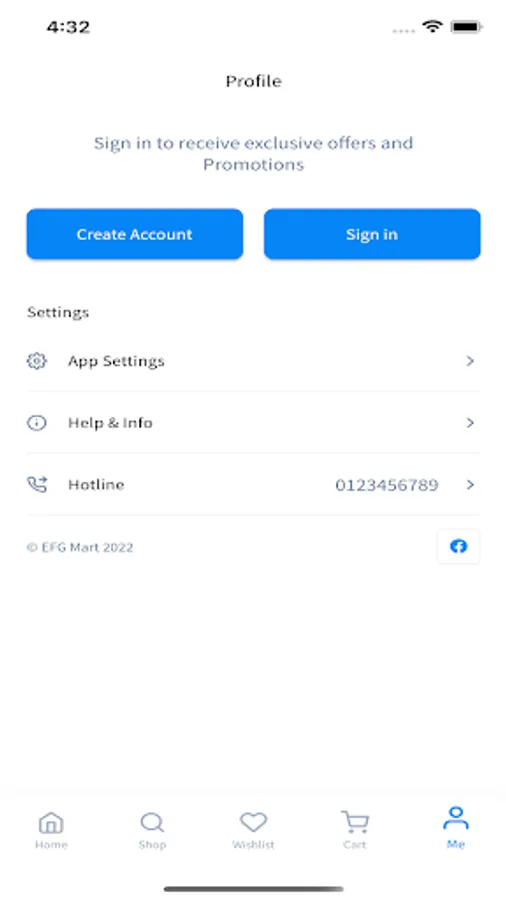Call the hotline number 0123456789
The image size is (506, 900).
pos(387,486)
